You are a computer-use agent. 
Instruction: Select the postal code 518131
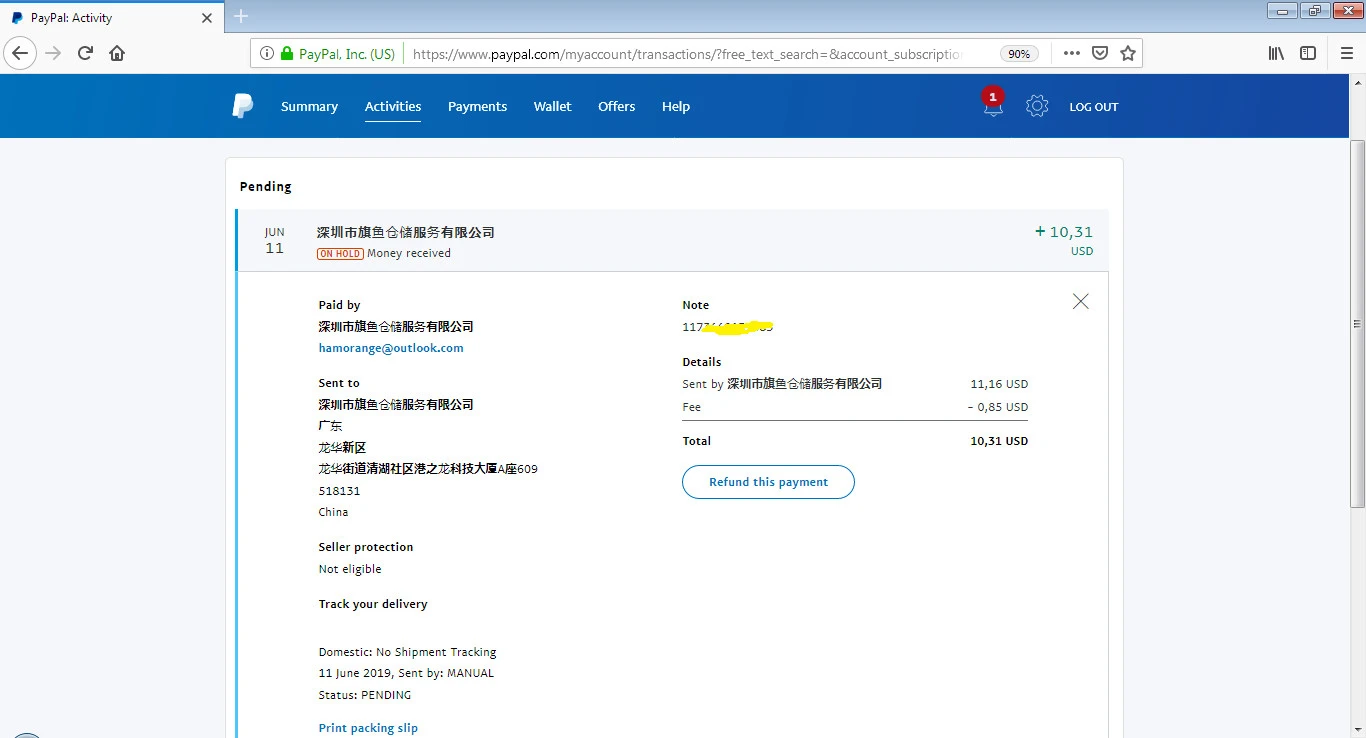tap(339, 491)
